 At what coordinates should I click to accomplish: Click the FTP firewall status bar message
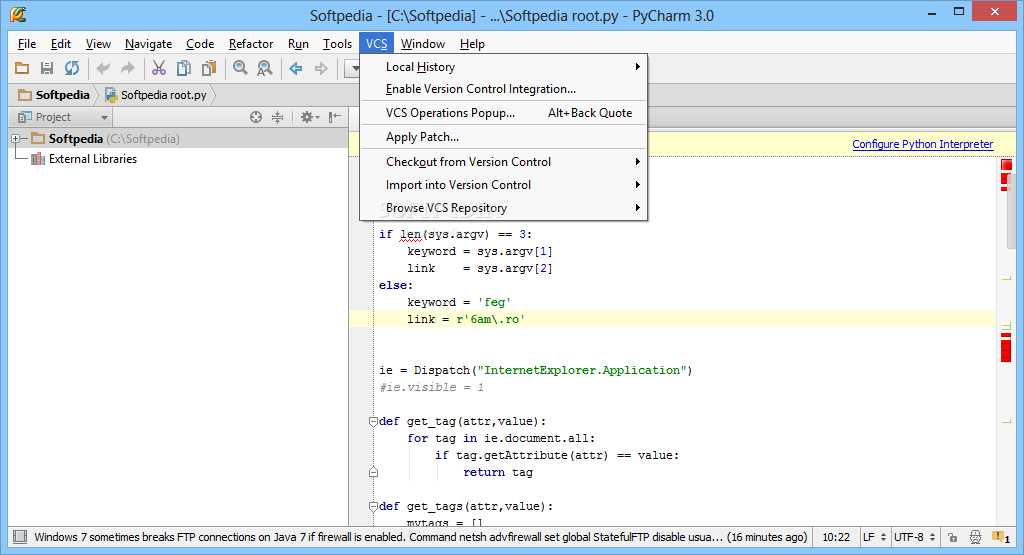coord(421,537)
